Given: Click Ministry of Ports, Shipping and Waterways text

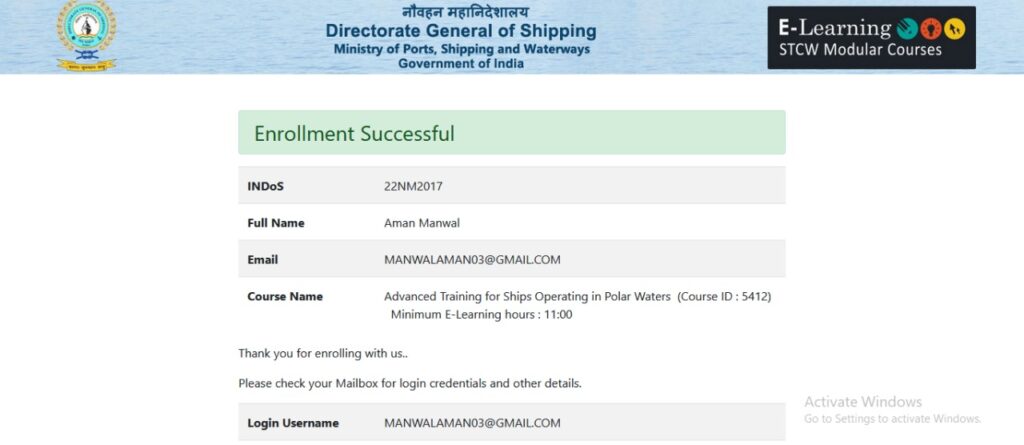Looking at the screenshot, I should [x=461, y=49].
